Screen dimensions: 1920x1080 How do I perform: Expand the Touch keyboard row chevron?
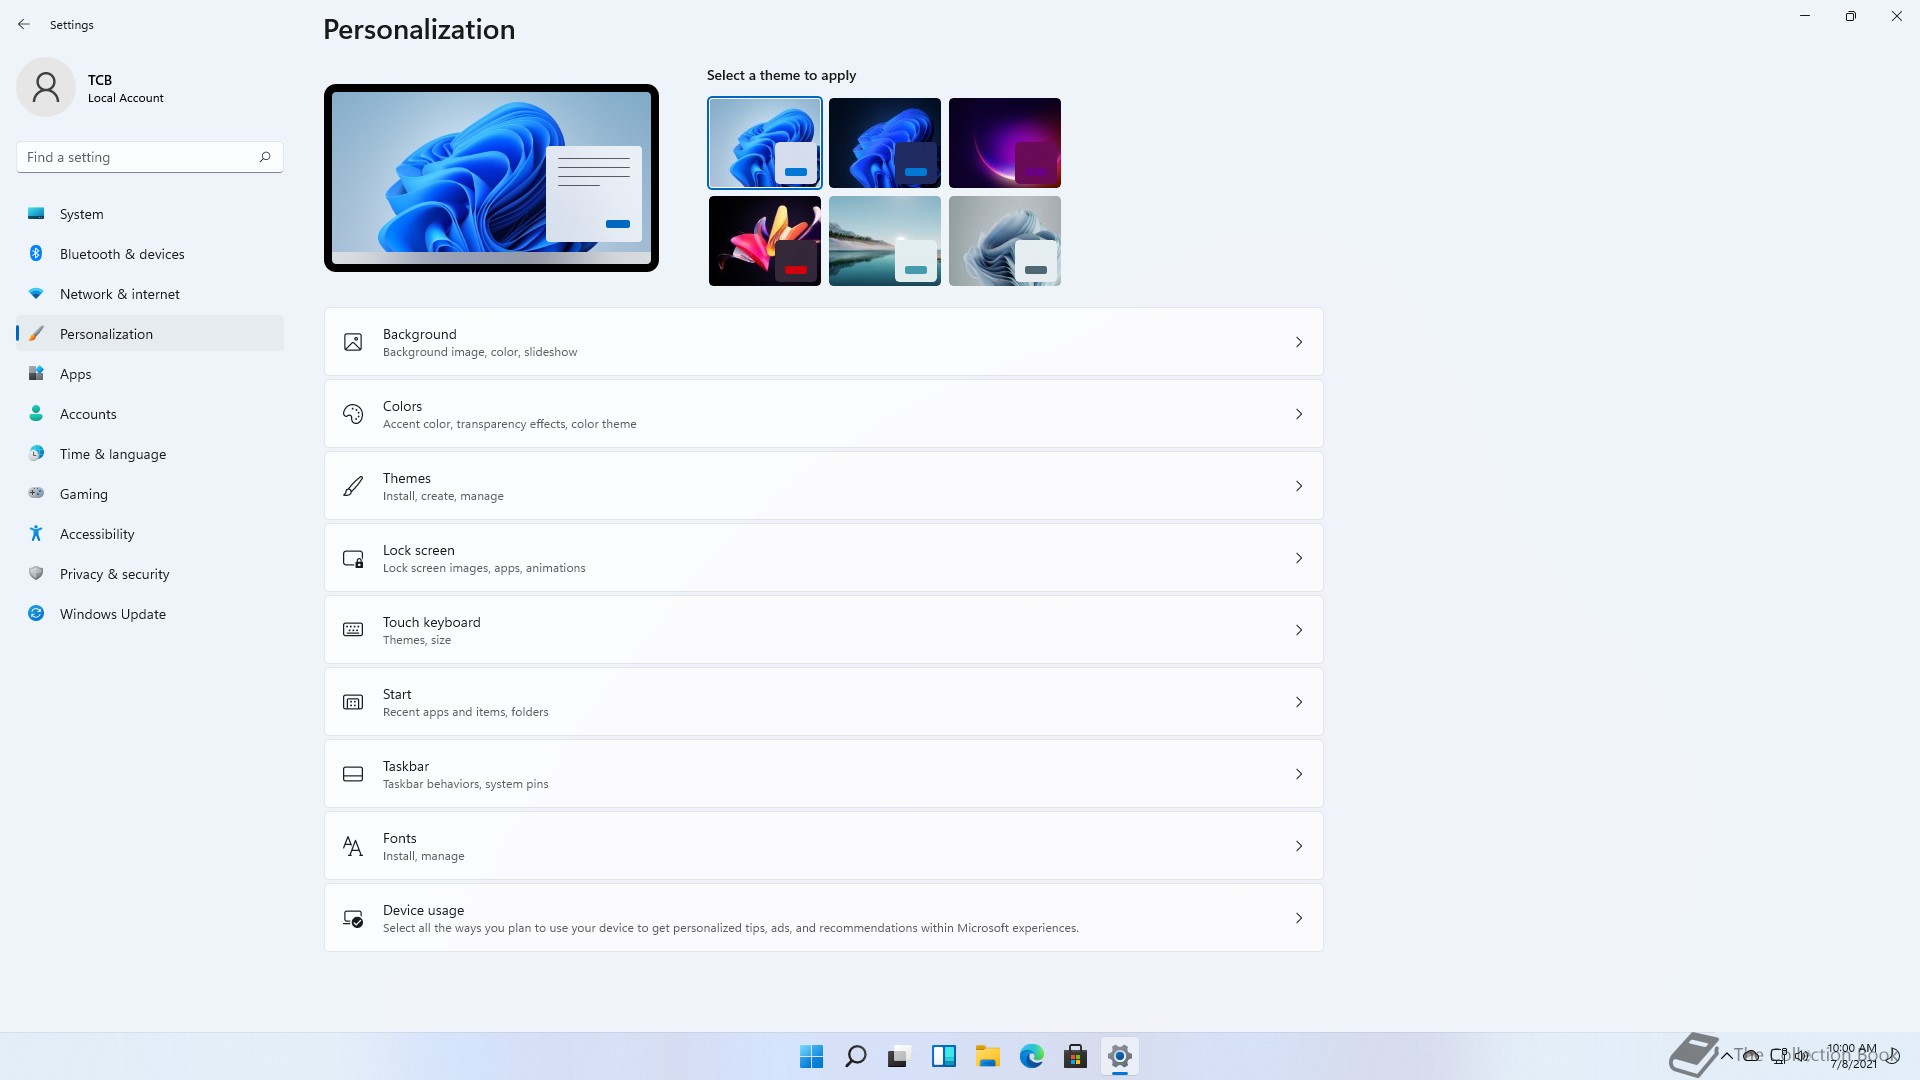pos(1299,630)
